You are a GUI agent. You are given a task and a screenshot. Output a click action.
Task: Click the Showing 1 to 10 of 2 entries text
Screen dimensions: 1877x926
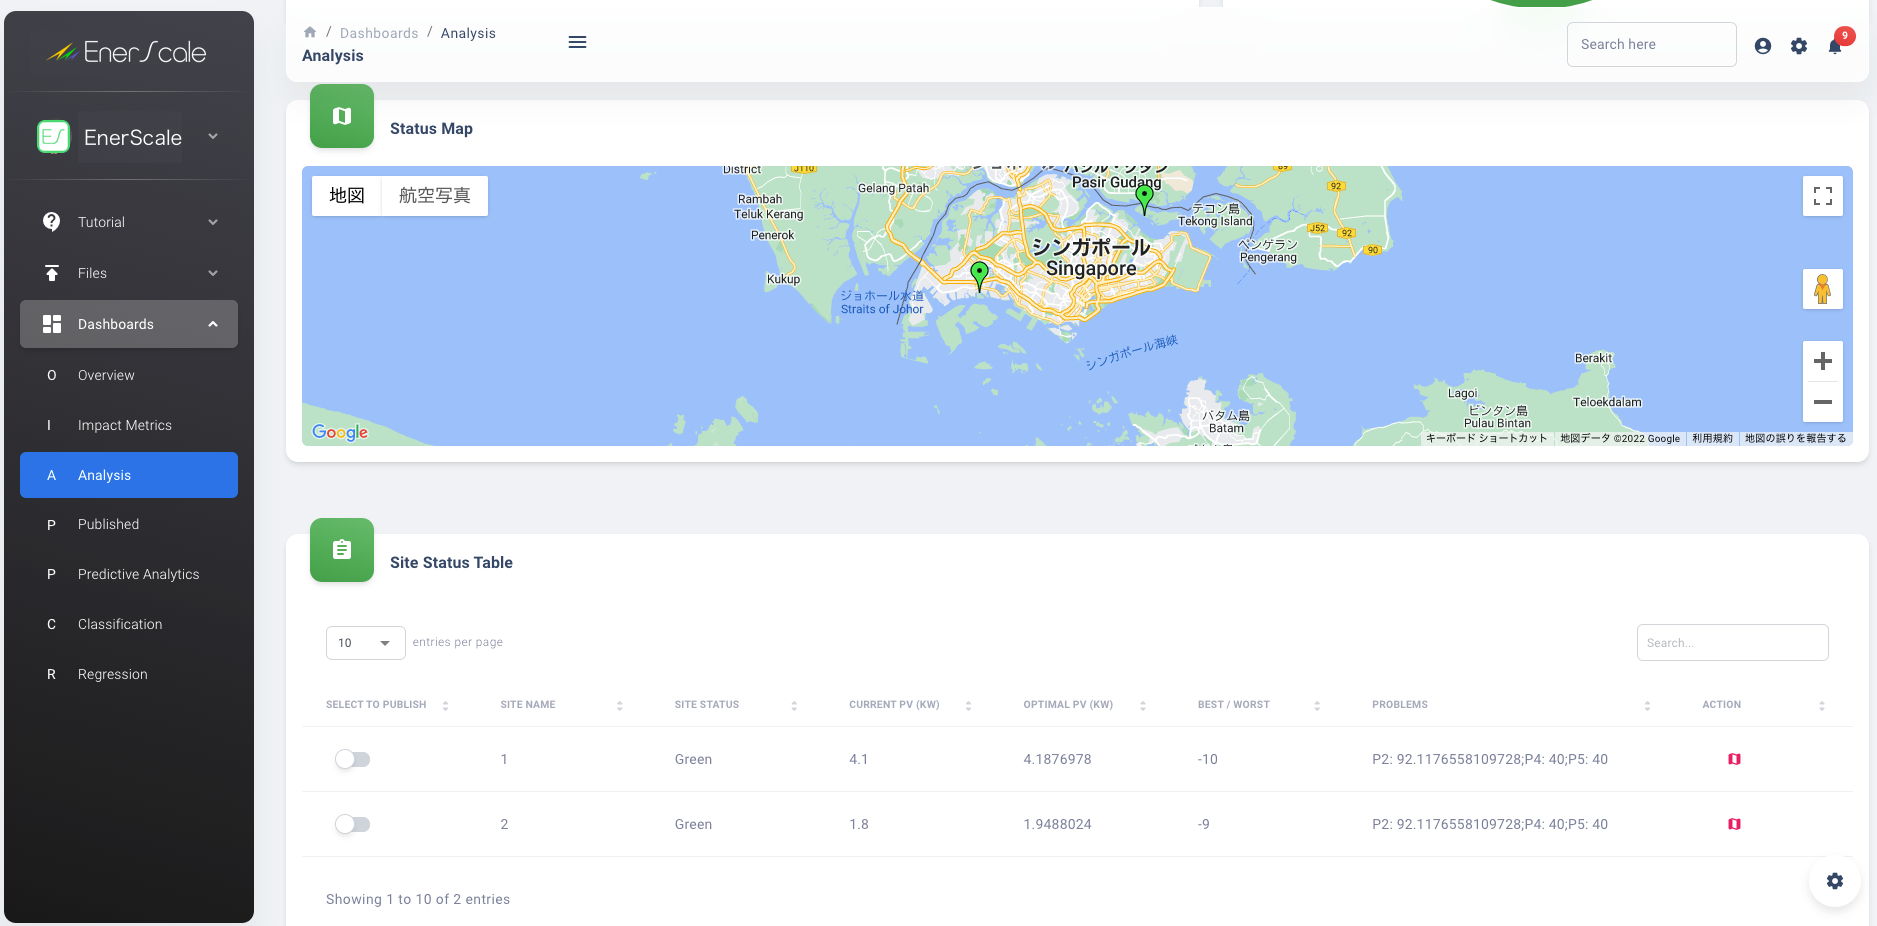418,899
